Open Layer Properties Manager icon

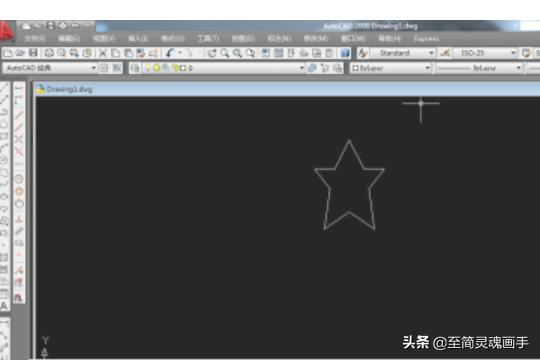(x=135, y=68)
